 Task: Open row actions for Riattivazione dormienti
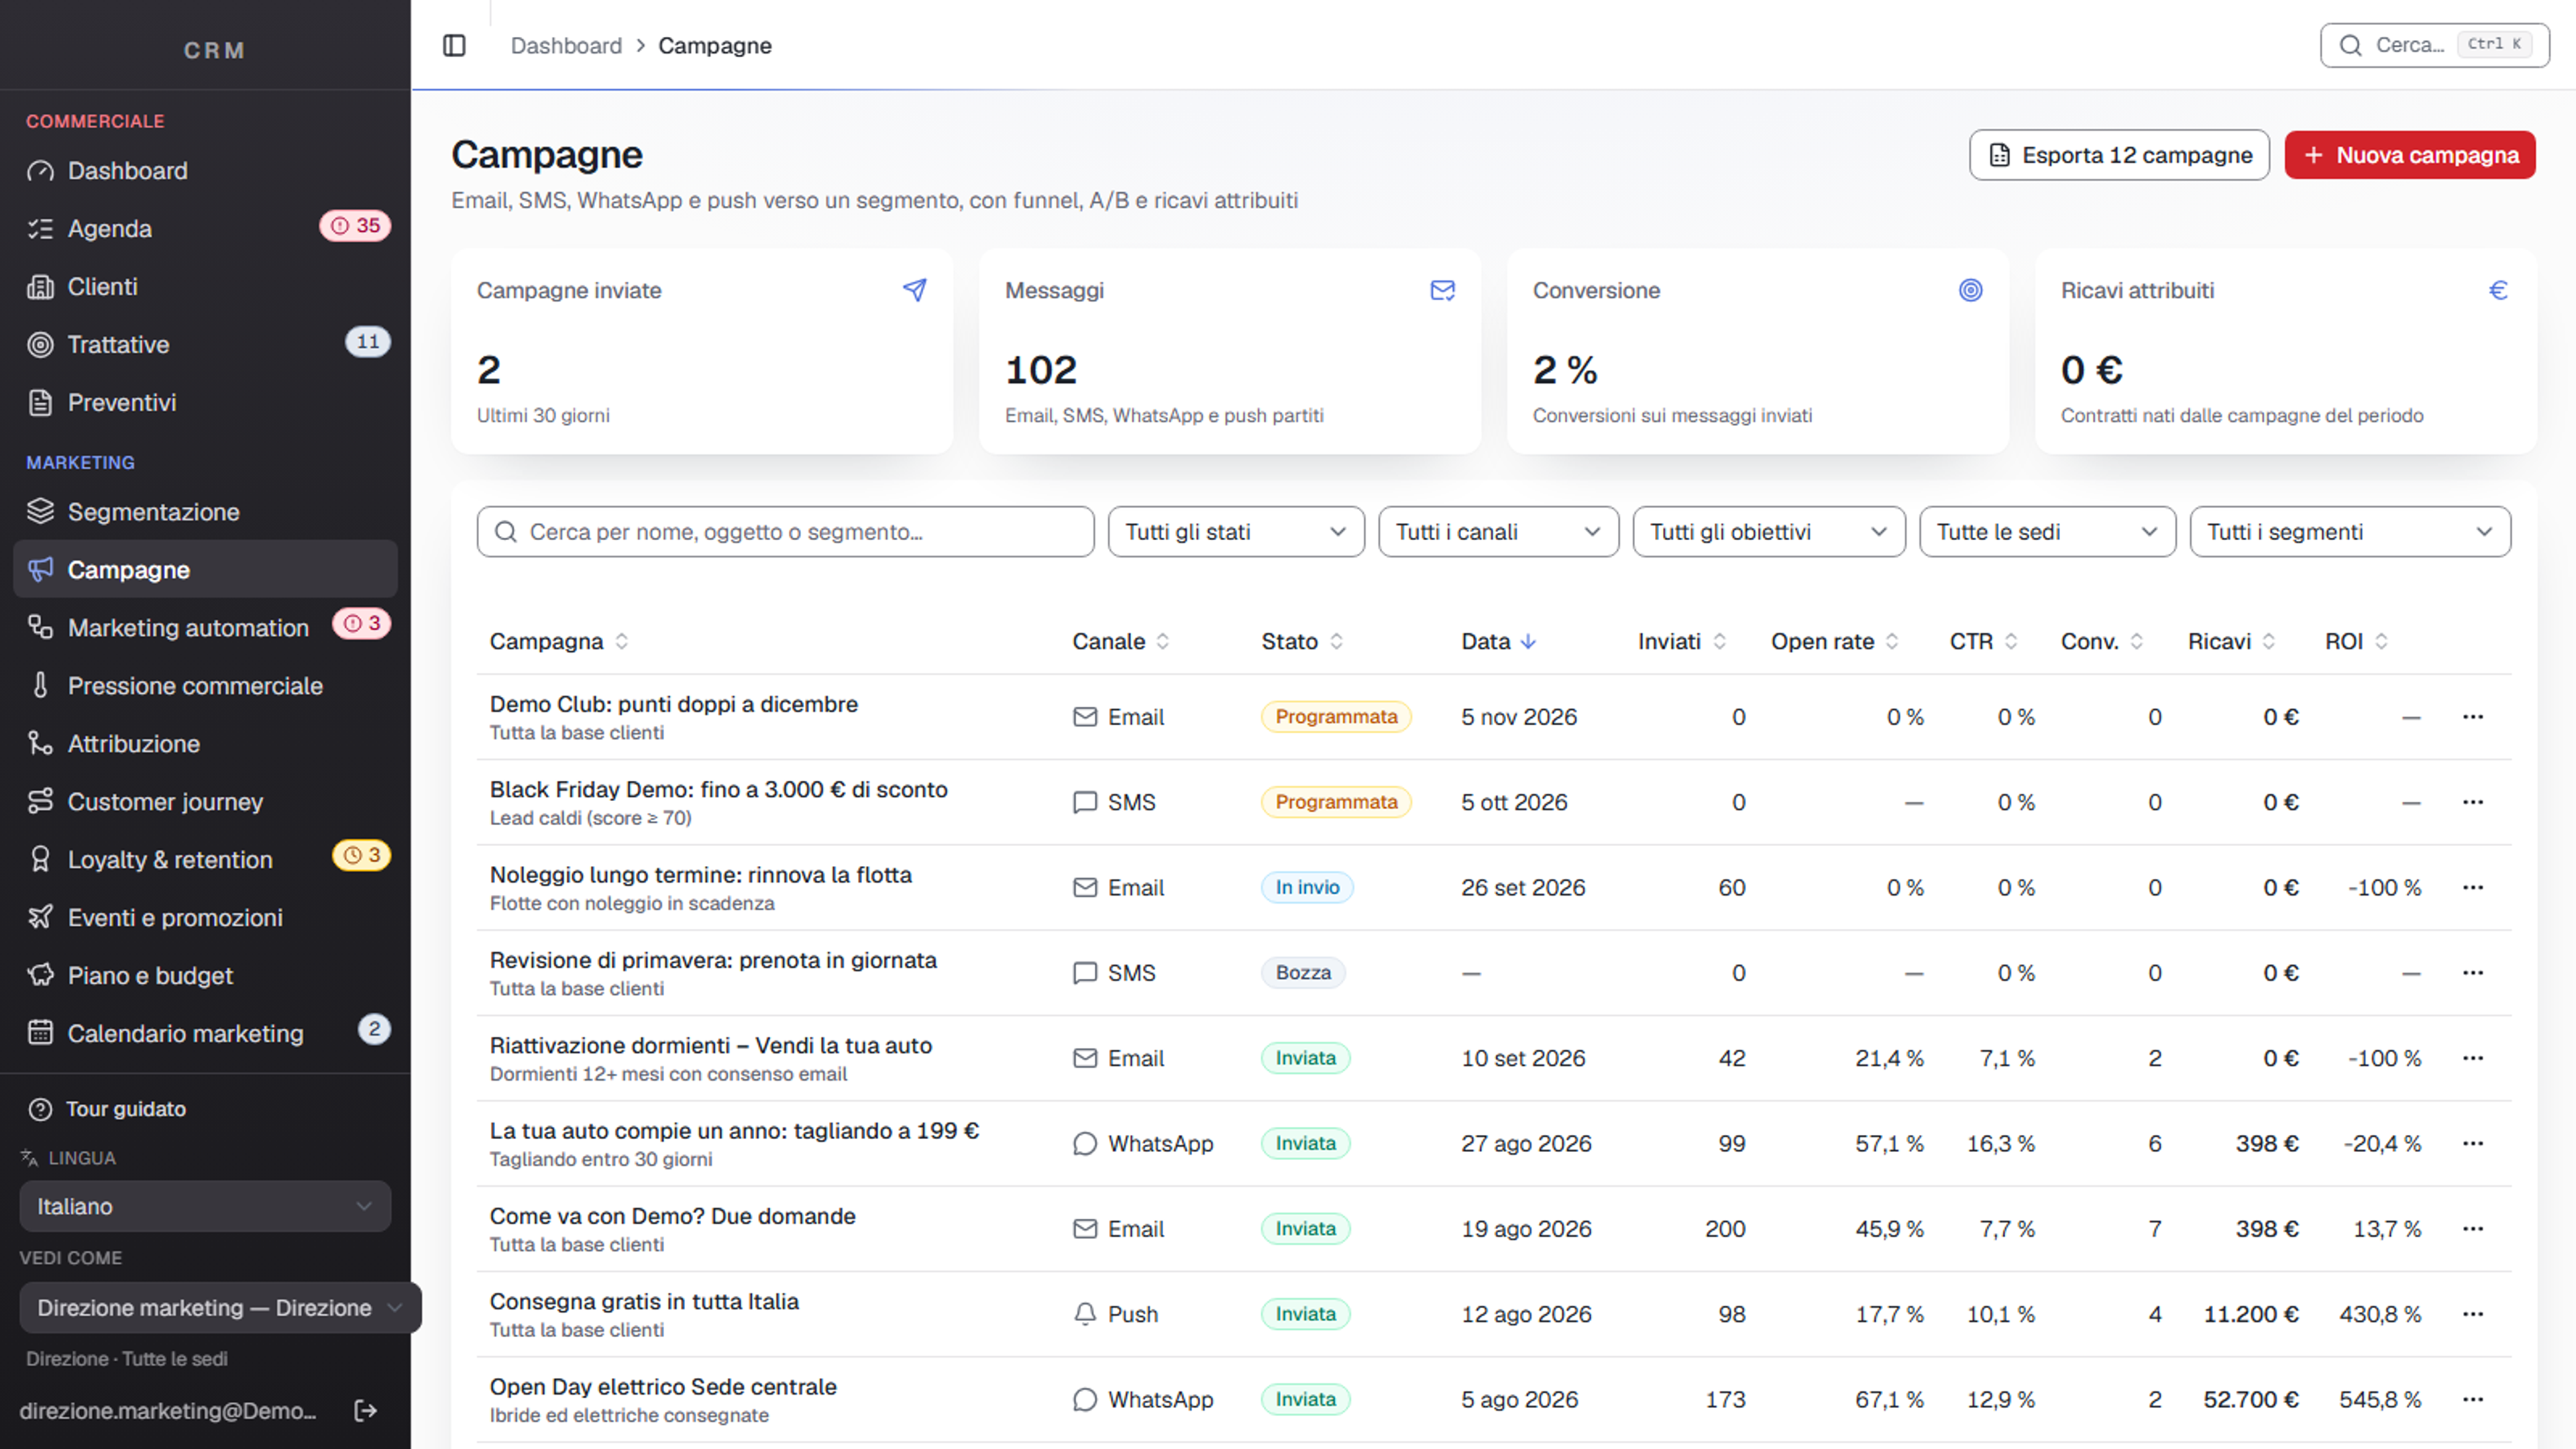coord(2473,1058)
